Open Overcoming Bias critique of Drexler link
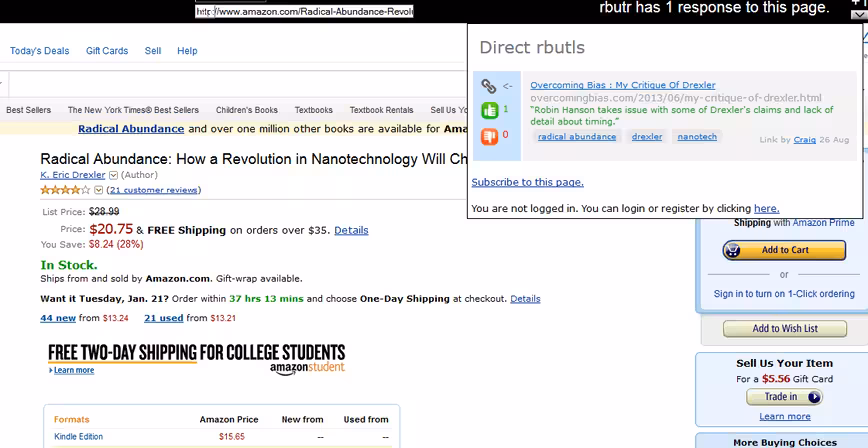The height and width of the screenshot is (448, 868). coord(623,85)
